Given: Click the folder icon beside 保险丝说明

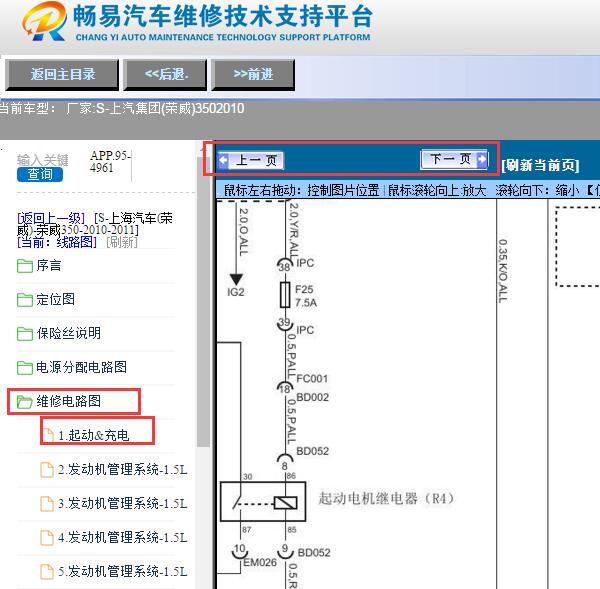Looking at the screenshot, I should [x=24, y=334].
